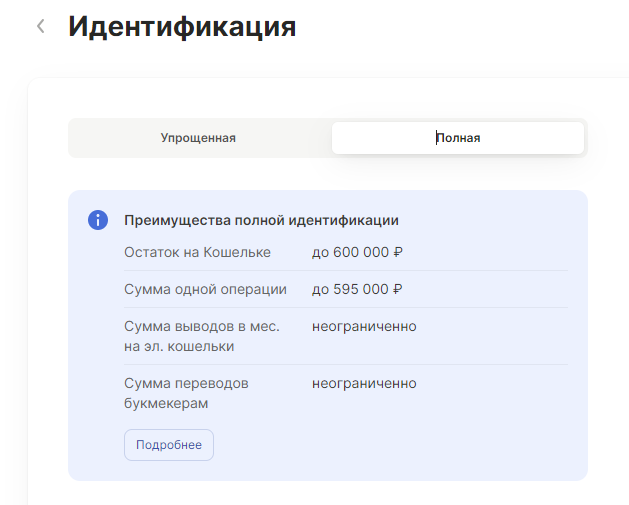Select the Остаток на Кошельке label

pos(197,252)
